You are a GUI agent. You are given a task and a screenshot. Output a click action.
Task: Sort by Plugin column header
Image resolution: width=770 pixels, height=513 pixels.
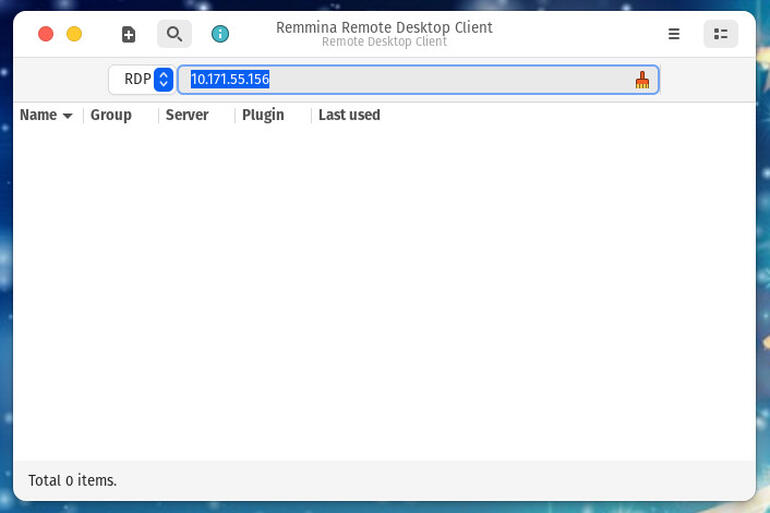coord(273,115)
